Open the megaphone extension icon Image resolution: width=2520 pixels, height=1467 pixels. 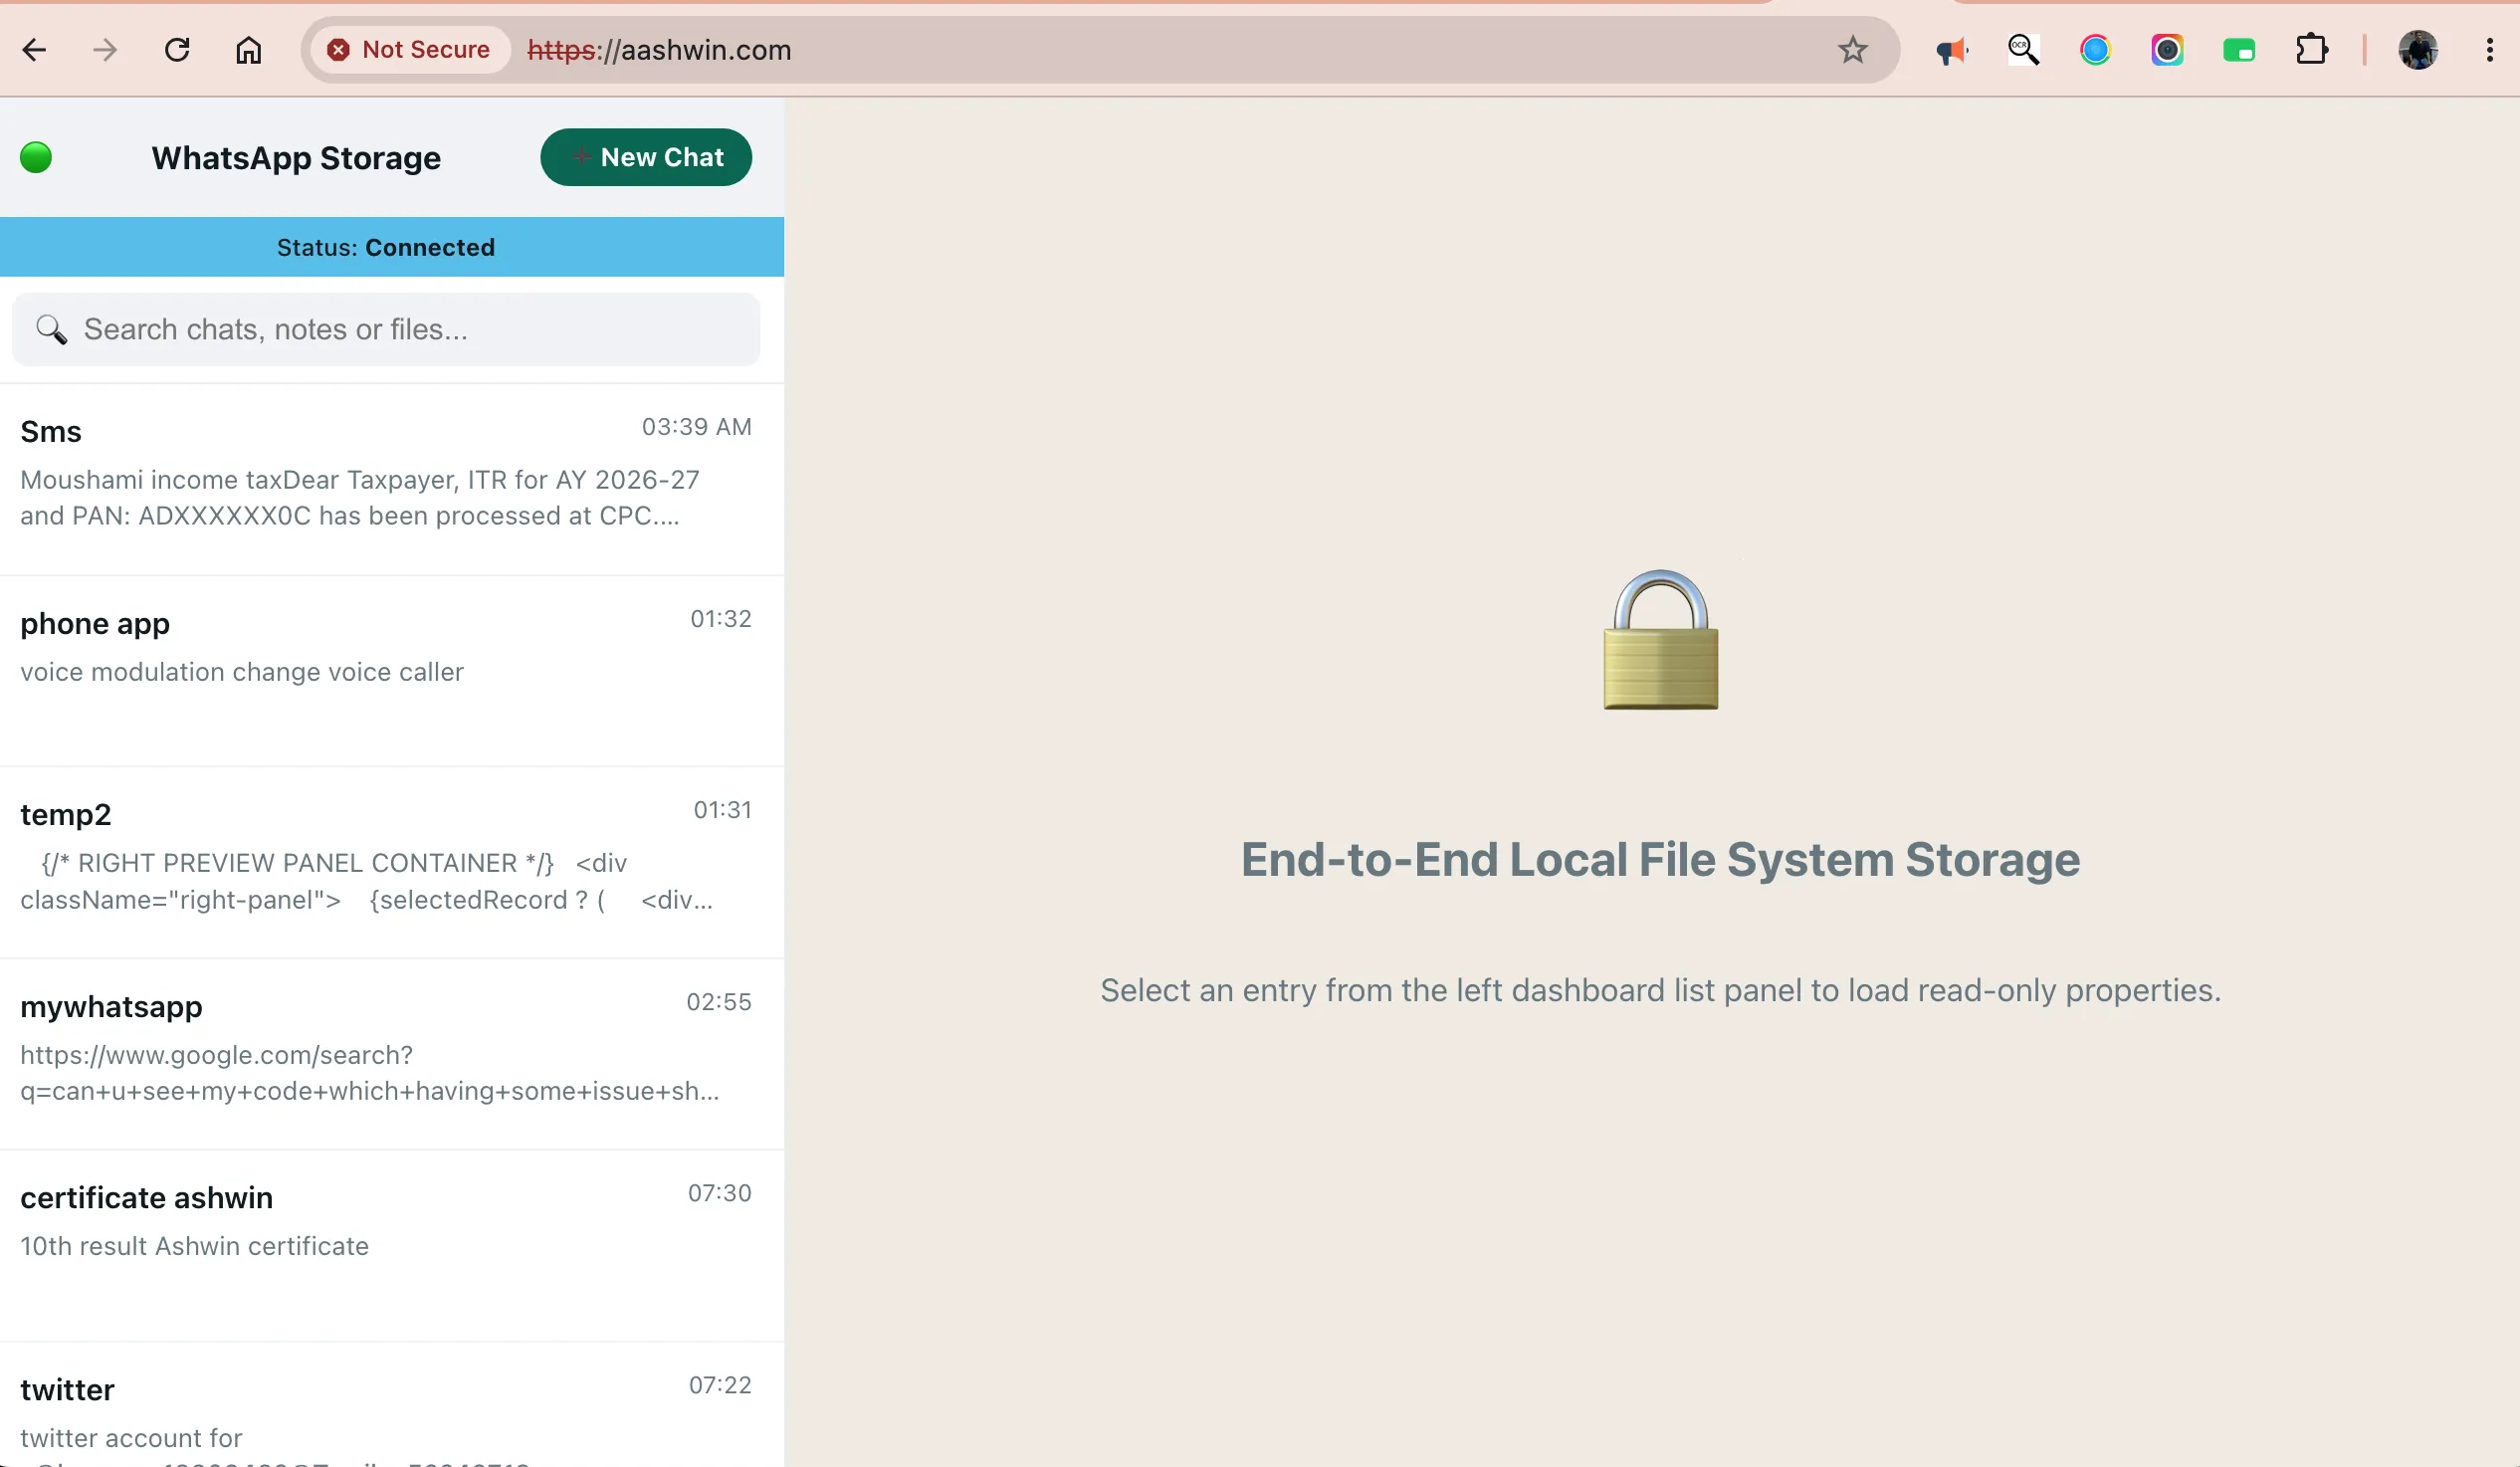tap(1951, 50)
